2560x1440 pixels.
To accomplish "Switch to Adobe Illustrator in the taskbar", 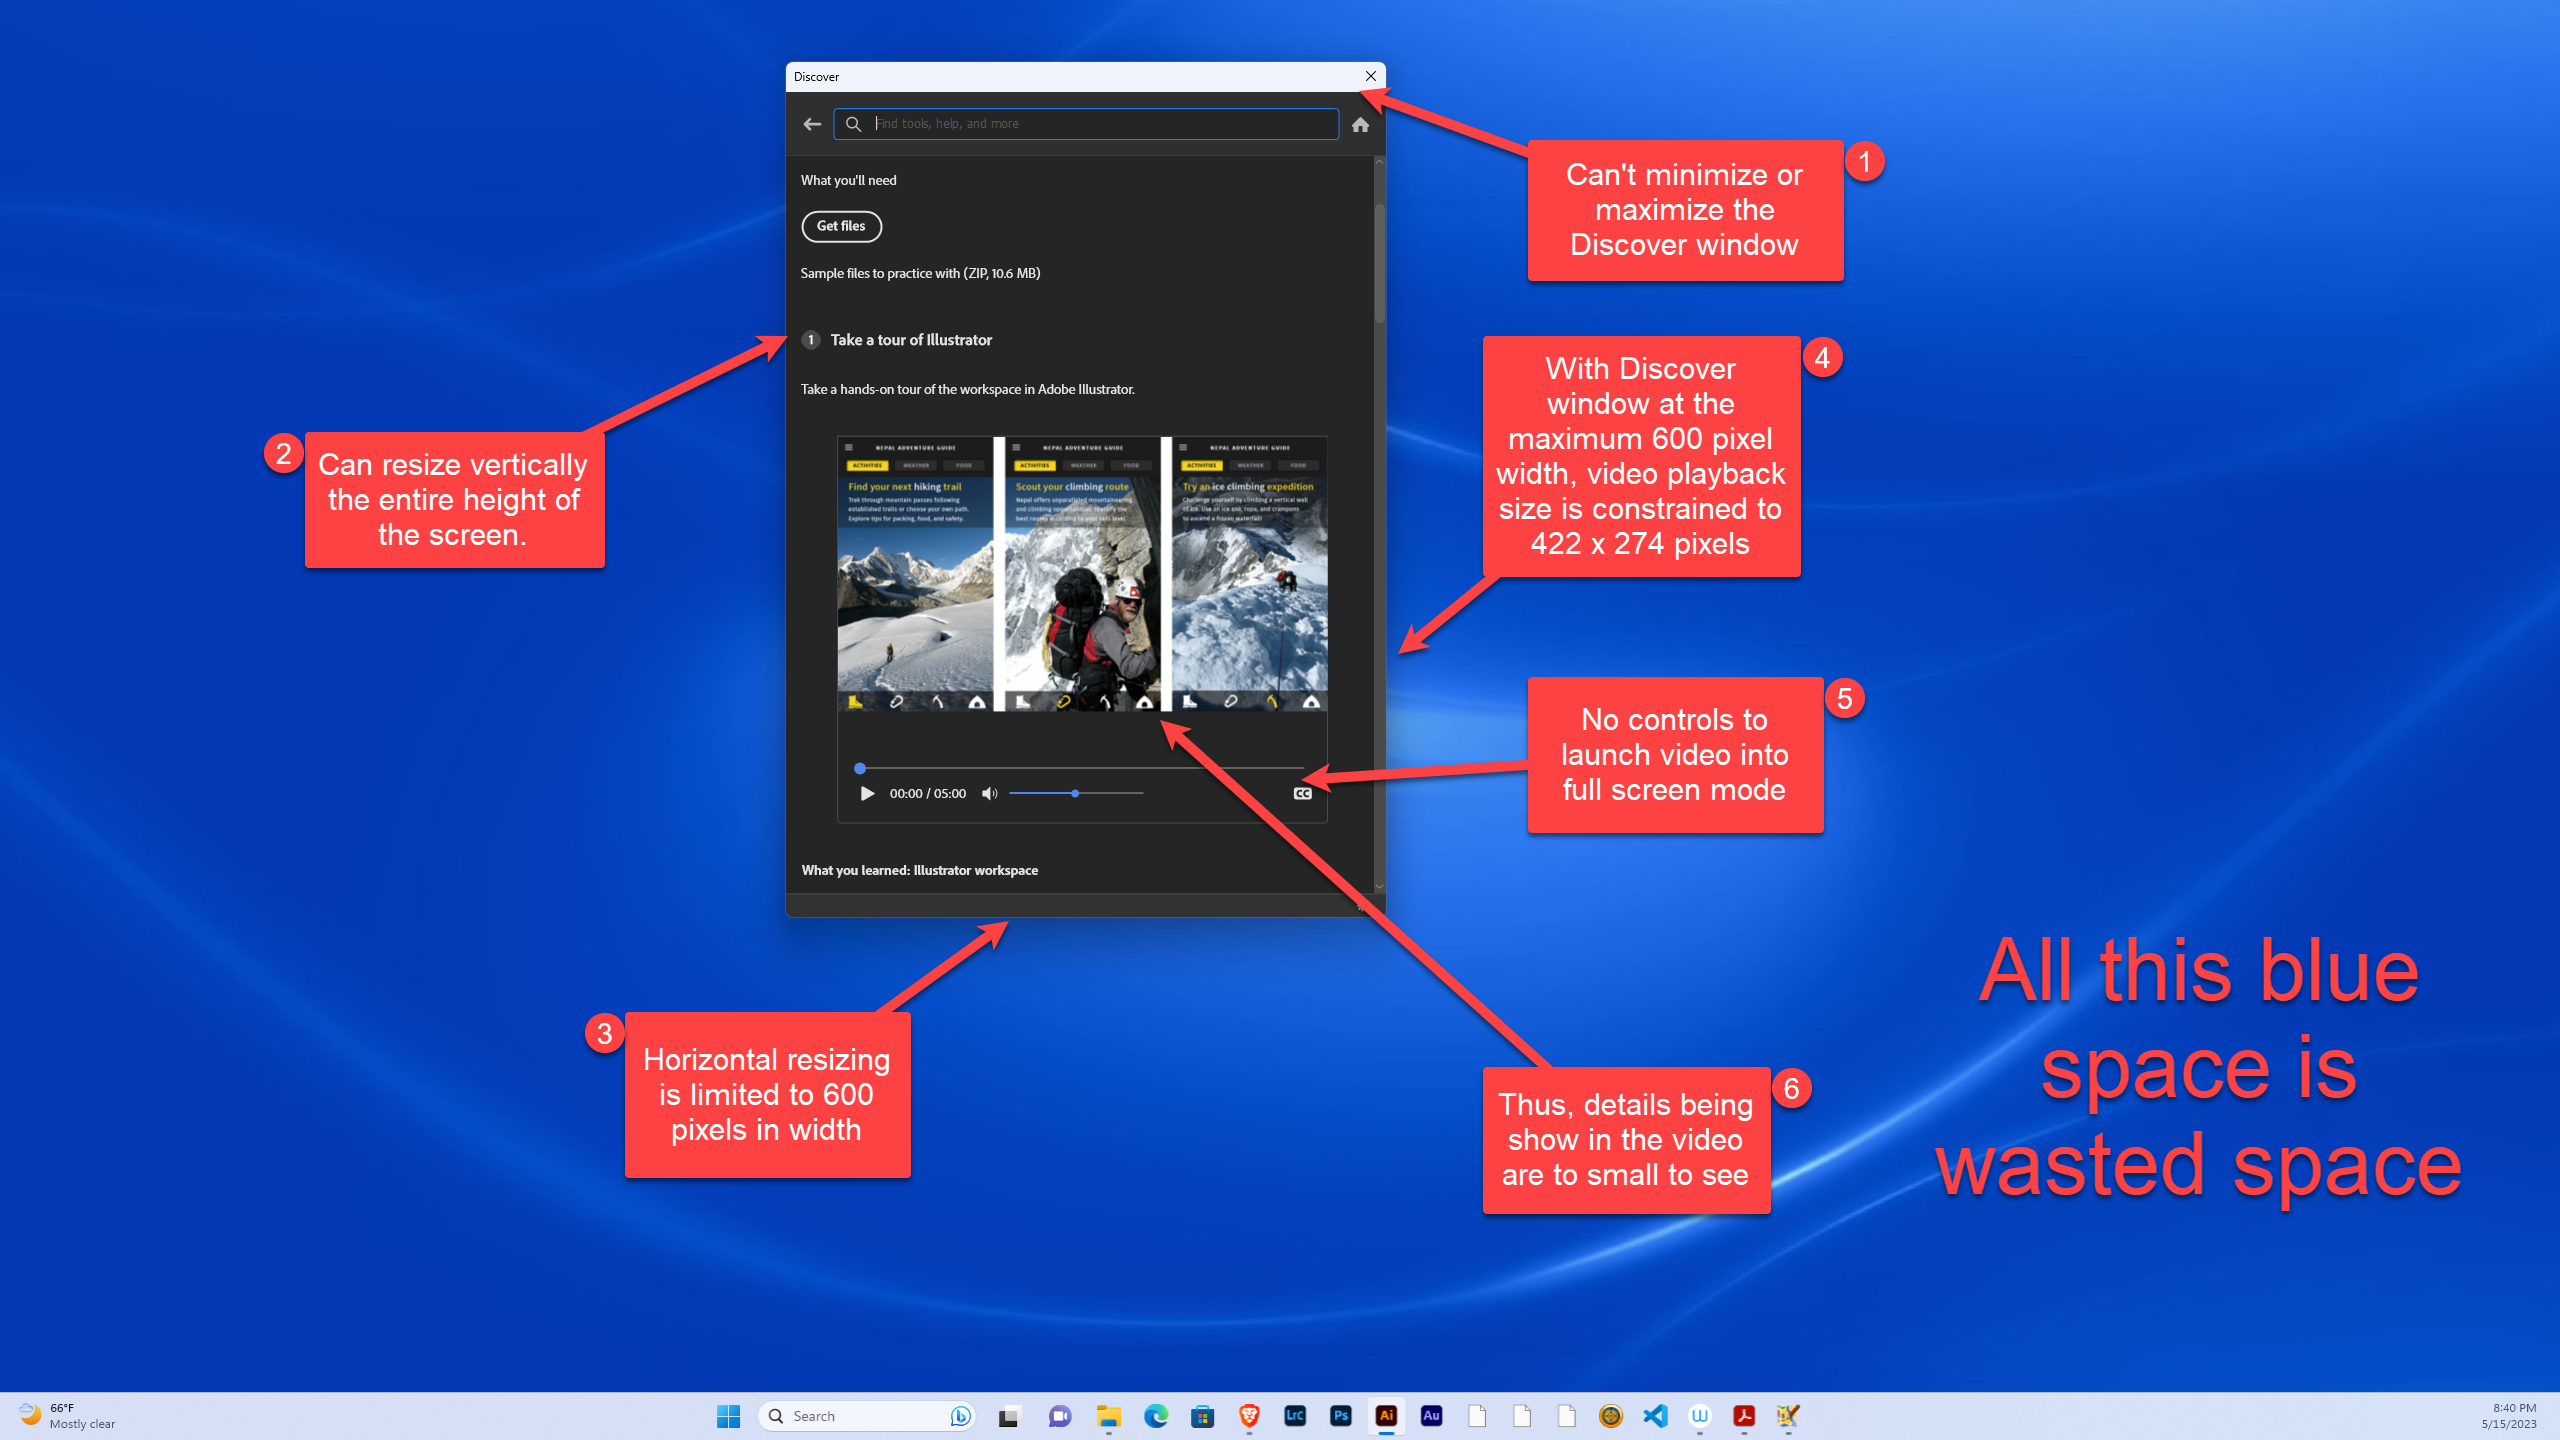I will (1386, 1416).
